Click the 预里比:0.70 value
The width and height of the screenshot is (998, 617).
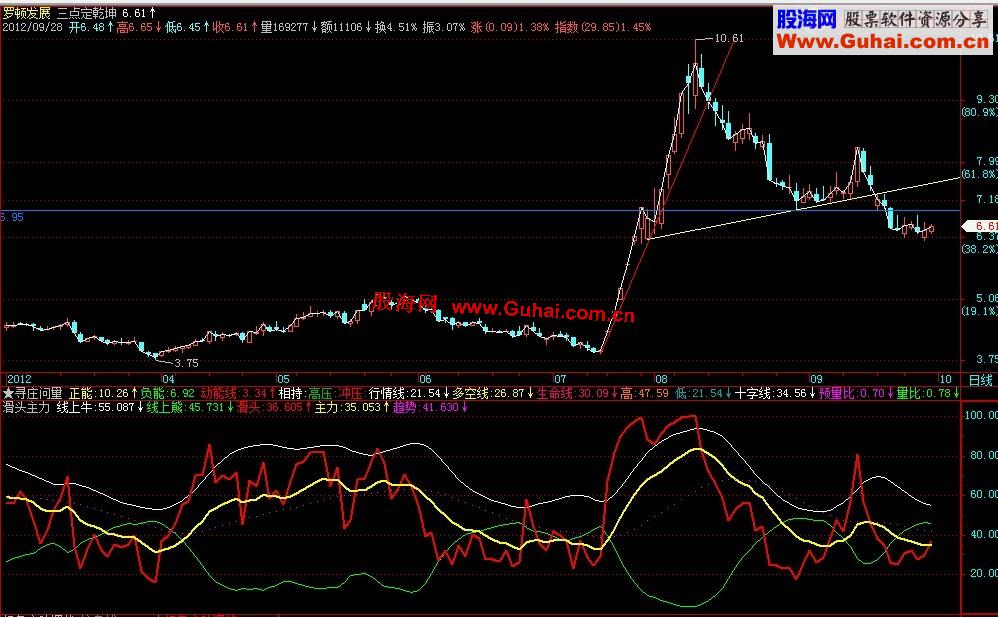click(852, 394)
